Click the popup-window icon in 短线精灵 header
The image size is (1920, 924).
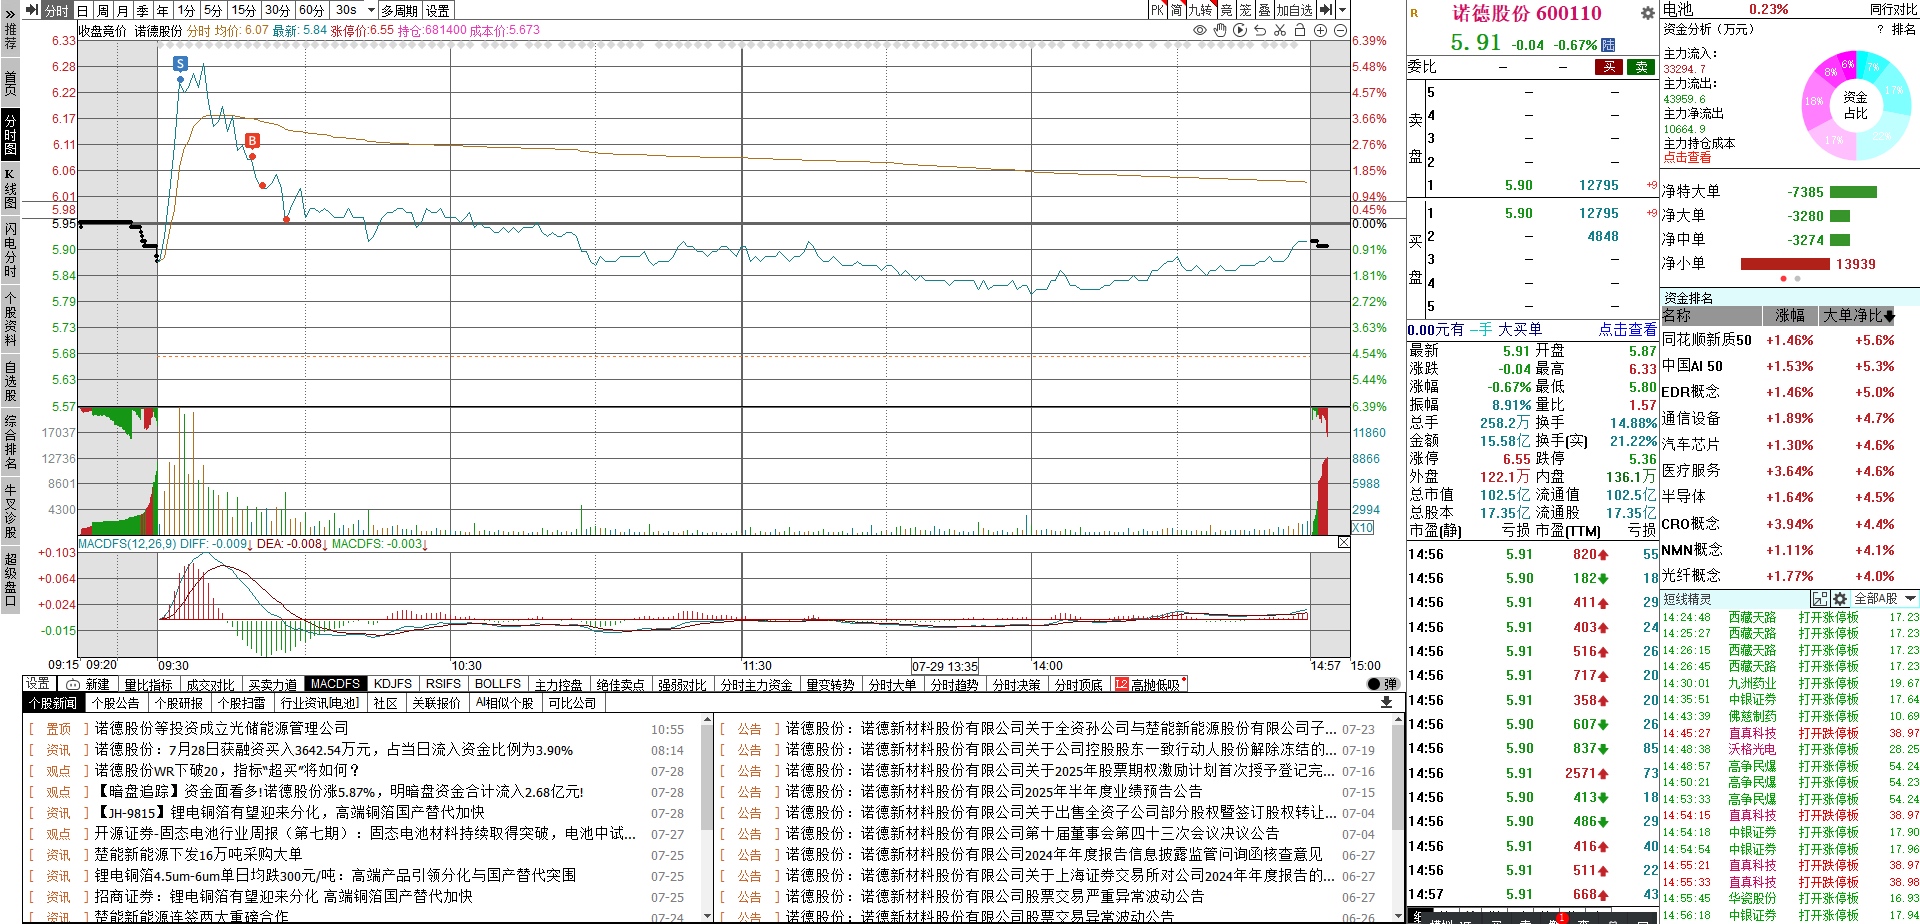[1820, 599]
